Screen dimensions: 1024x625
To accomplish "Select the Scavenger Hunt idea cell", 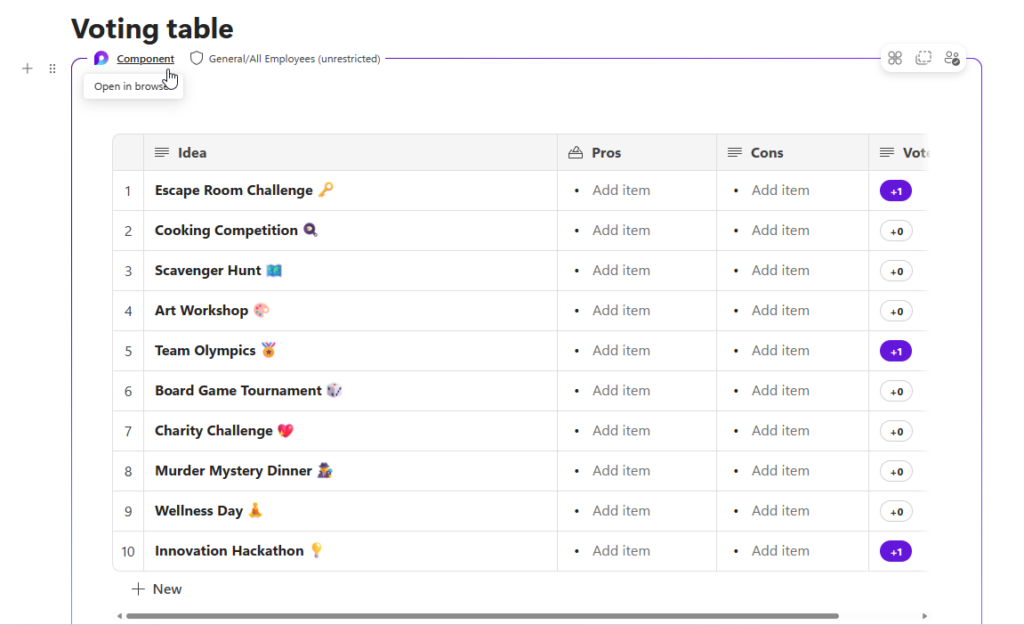I will [351, 270].
